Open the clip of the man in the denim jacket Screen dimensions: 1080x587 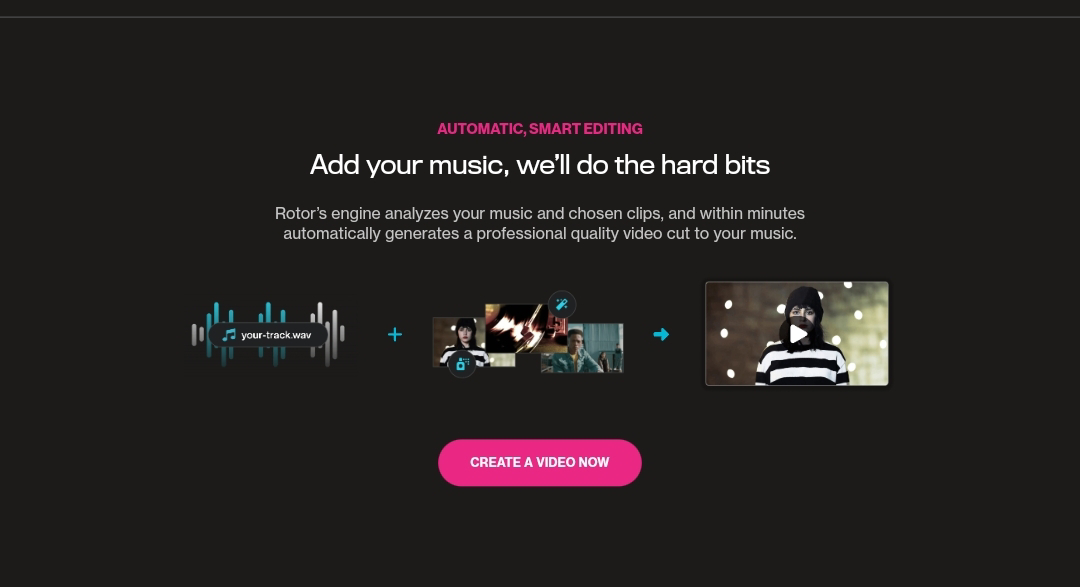tap(582, 349)
